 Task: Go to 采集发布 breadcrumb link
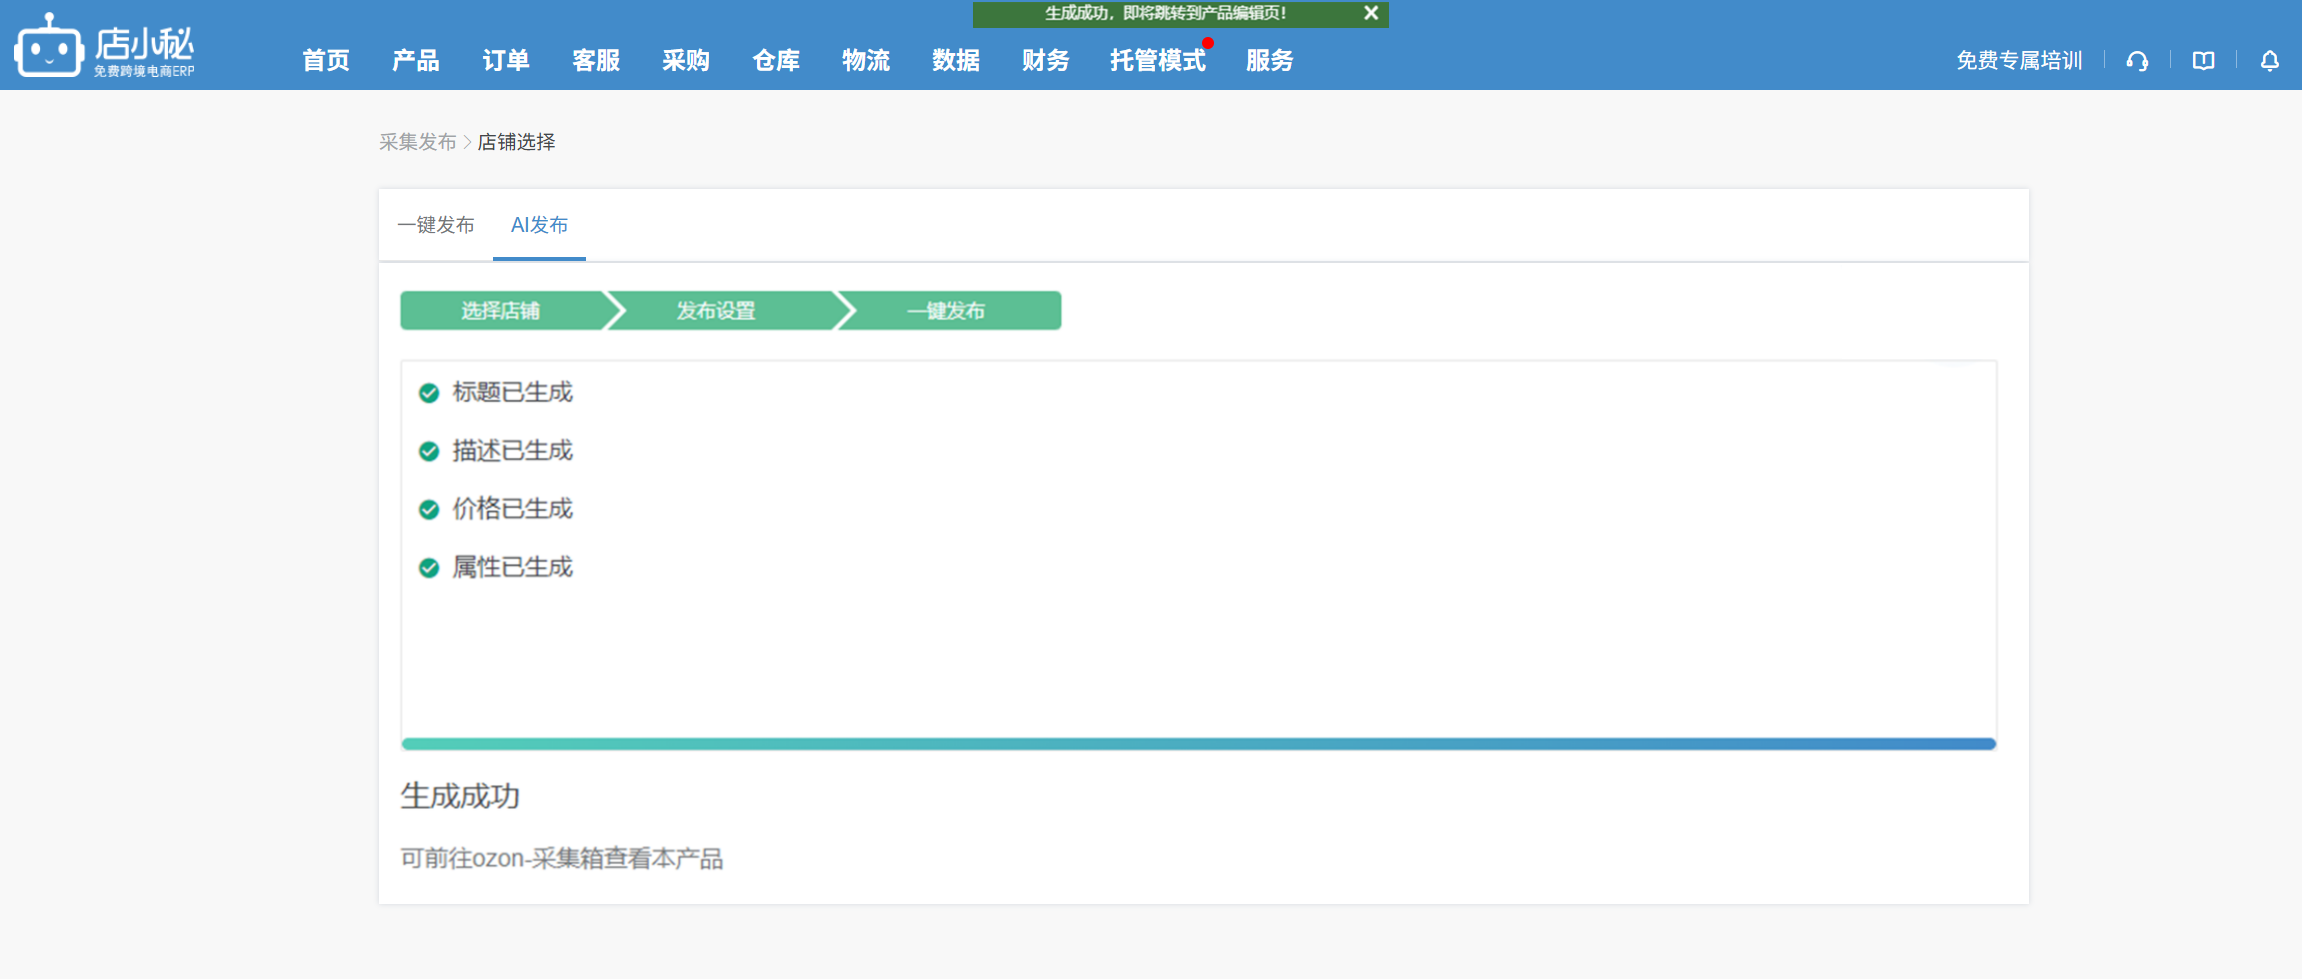(x=417, y=142)
